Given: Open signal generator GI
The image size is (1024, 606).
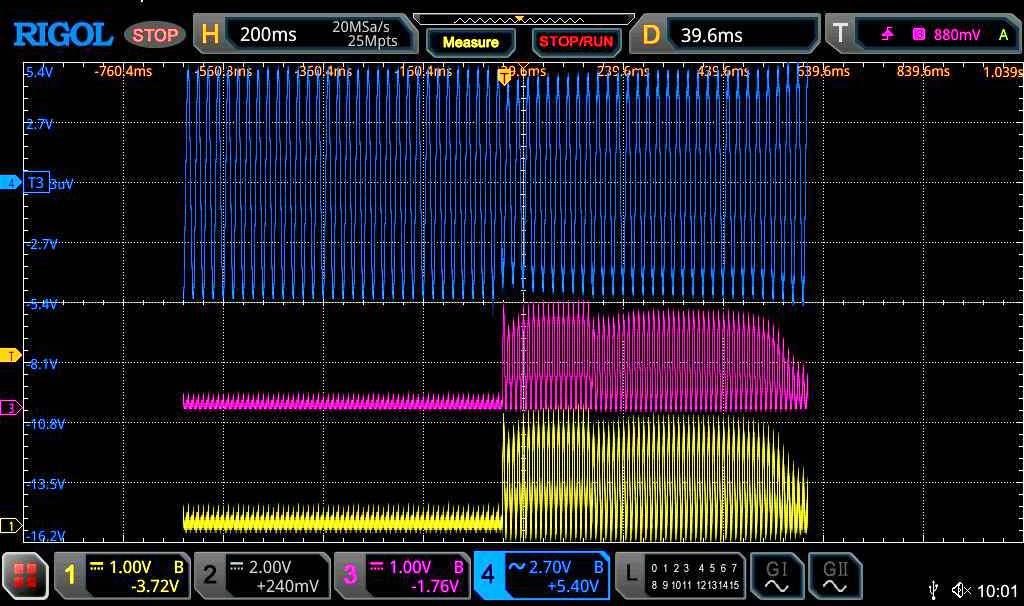Looking at the screenshot, I should [776, 575].
